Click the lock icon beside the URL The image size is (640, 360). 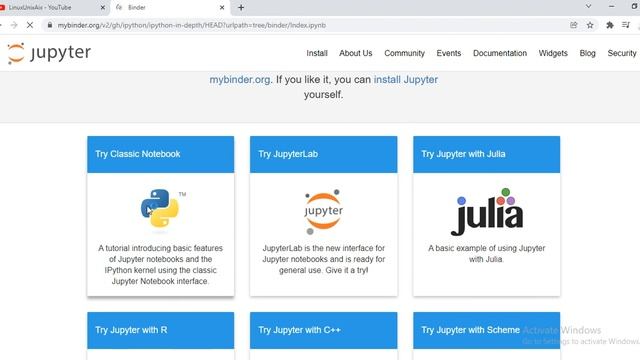(x=50, y=25)
